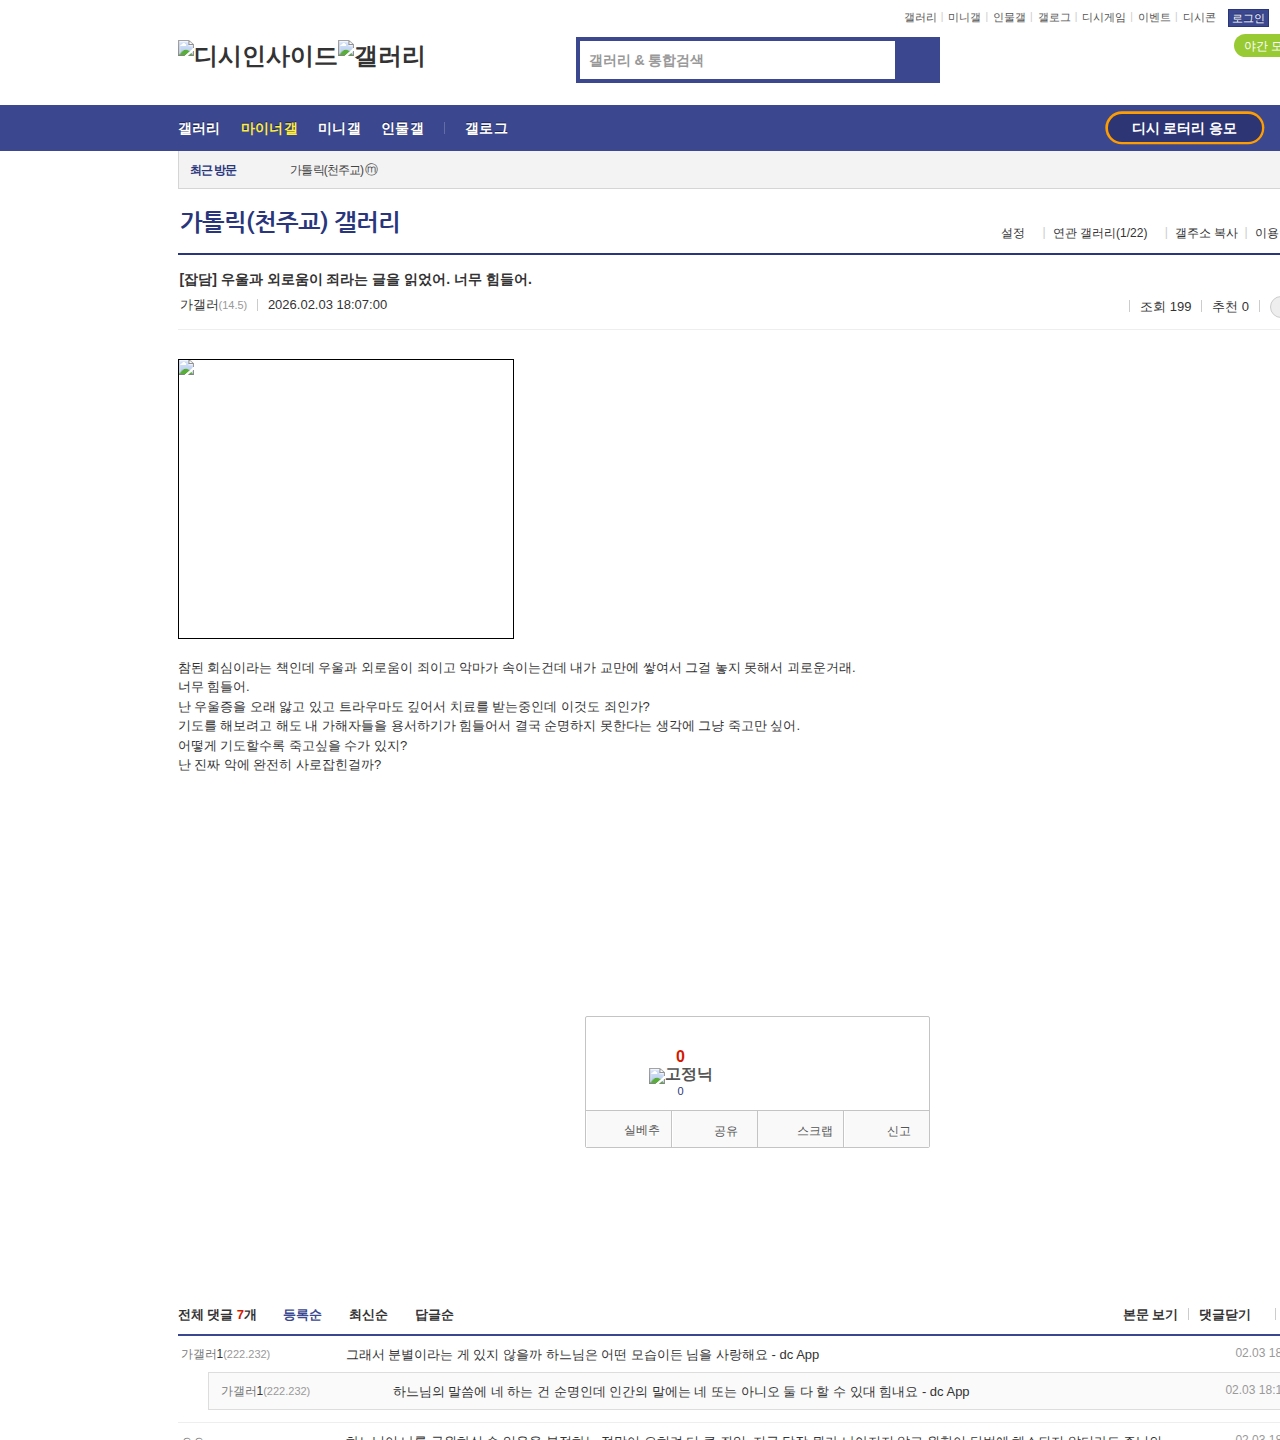1280x1440 pixels.
Task: Click the 디시인사이드 logo image
Action: pos(258,55)
